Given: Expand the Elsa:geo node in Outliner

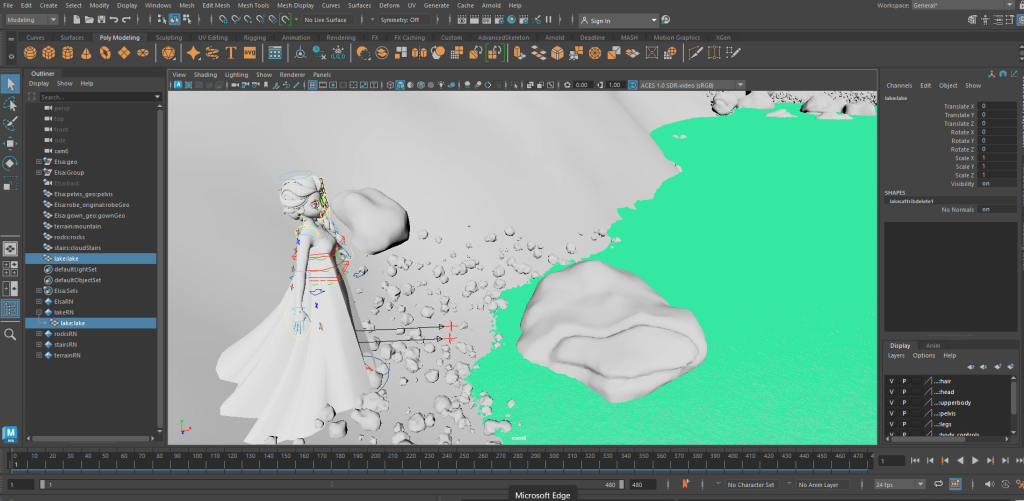Looking at the screenshot, I should tap(39, 161).
